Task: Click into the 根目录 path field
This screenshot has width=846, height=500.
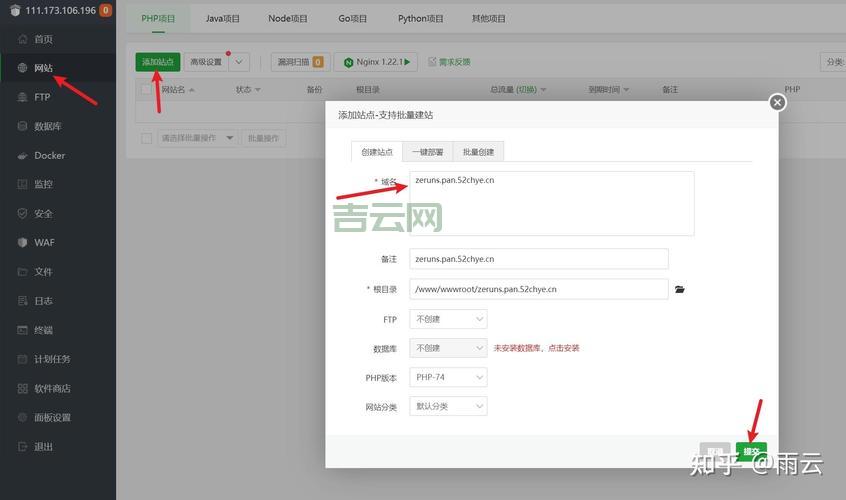Action: [x=538, y=289]
